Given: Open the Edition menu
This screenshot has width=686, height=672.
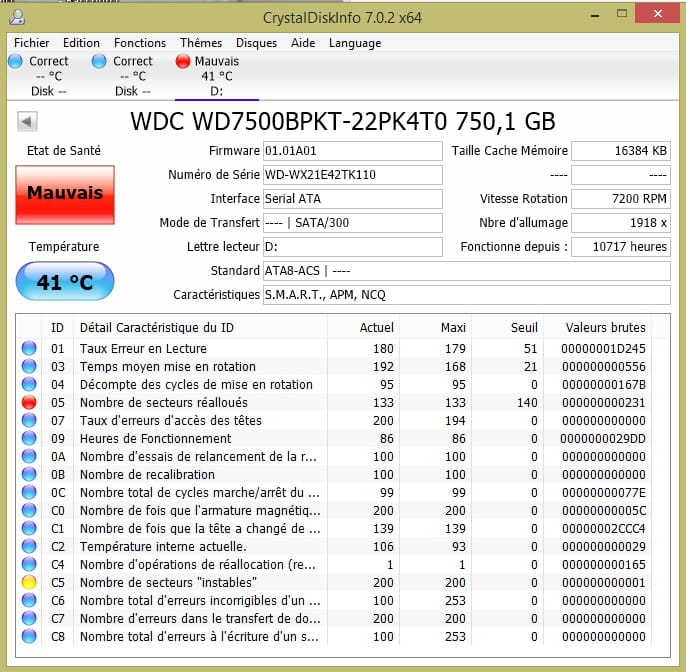Looking at the screenshot, I should (81, 43).
